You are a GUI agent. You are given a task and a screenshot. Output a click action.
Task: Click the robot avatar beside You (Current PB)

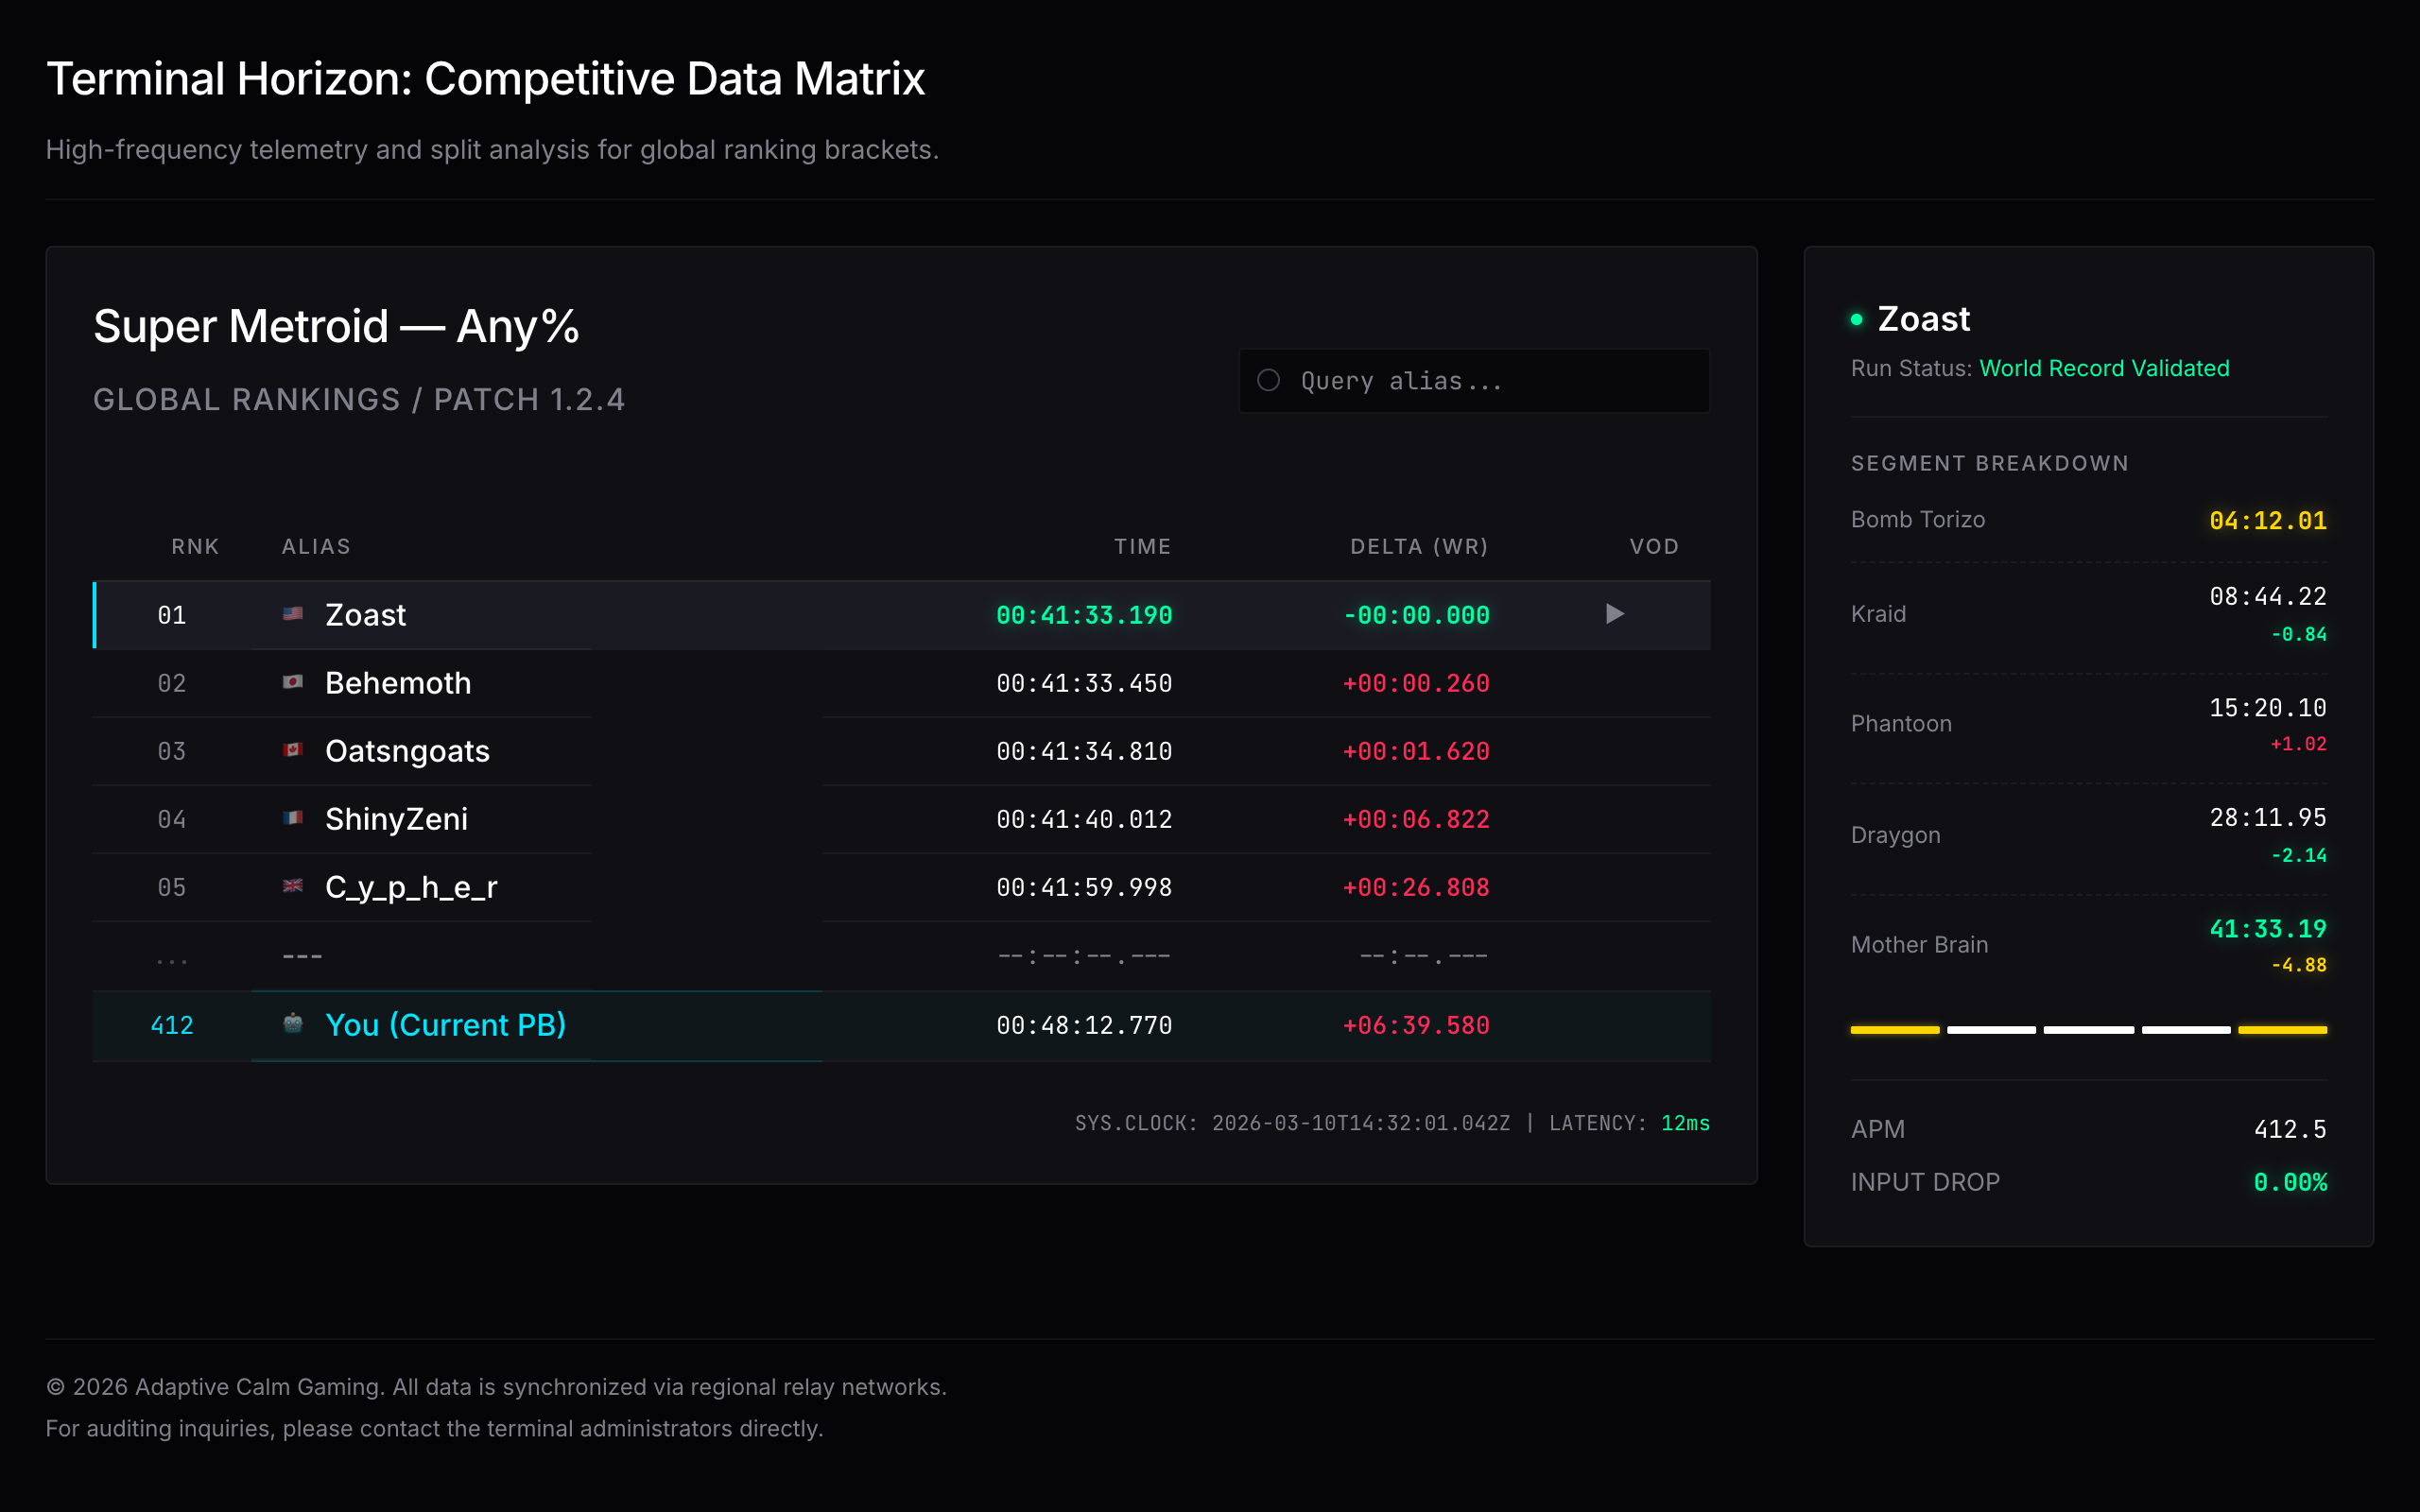point(292,1023)
